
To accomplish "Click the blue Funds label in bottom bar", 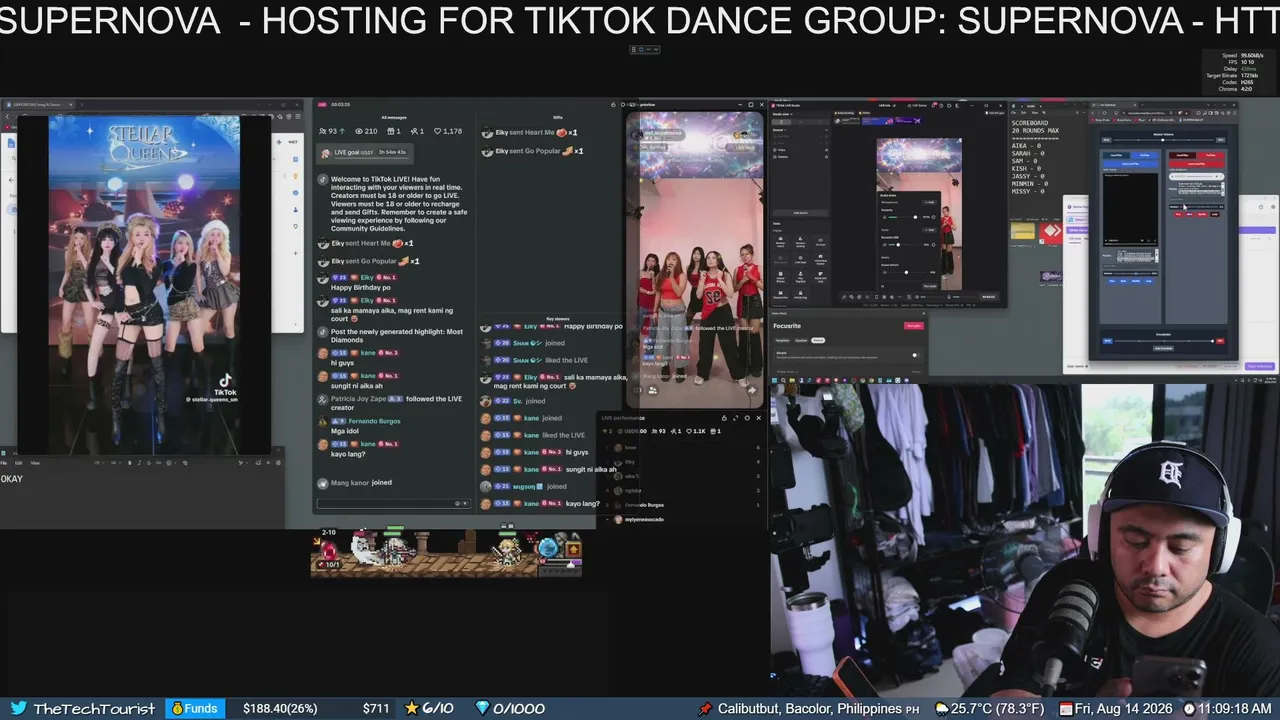I will point(194,708).
